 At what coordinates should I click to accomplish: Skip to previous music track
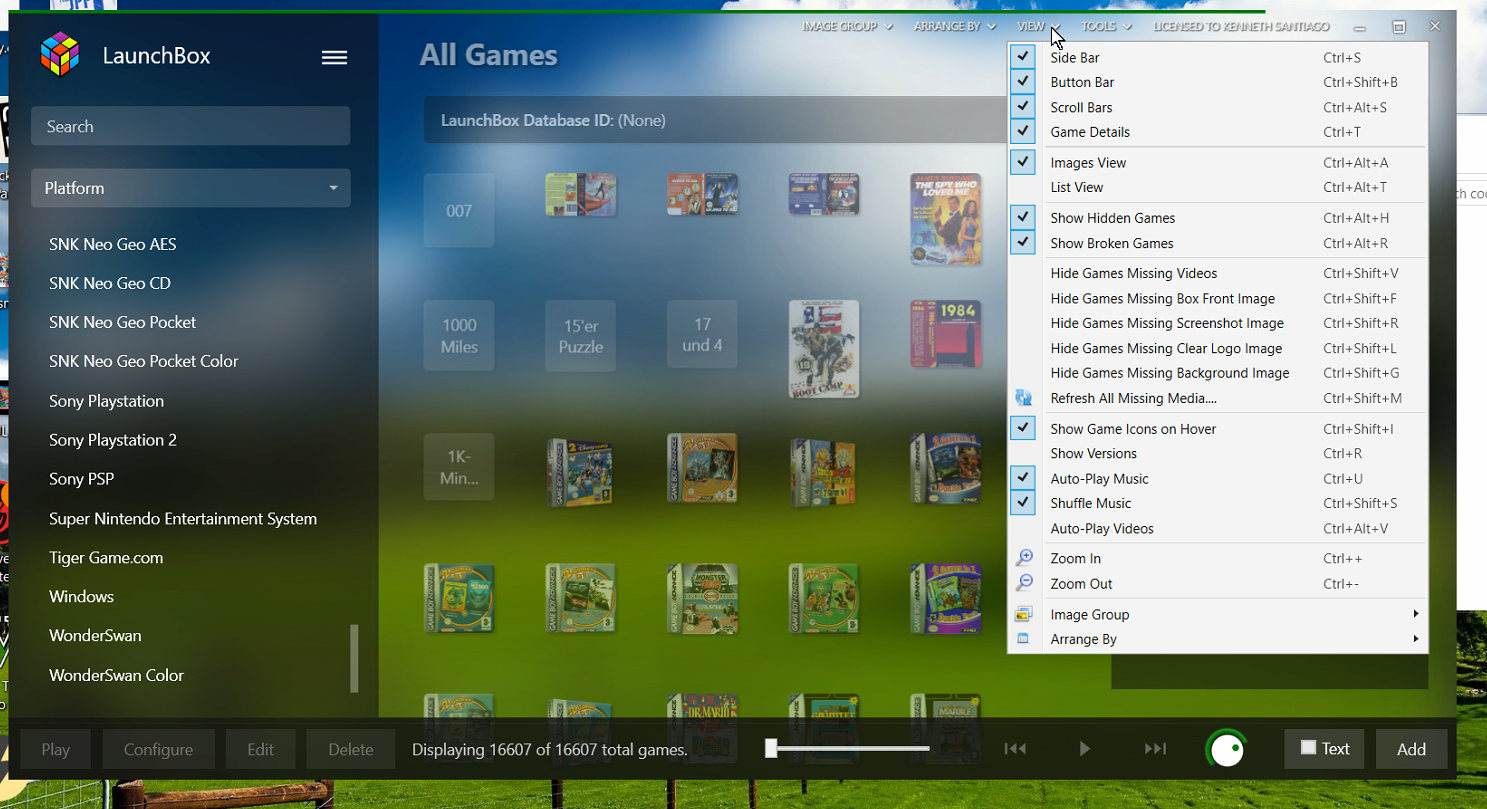click(1015, 749)
